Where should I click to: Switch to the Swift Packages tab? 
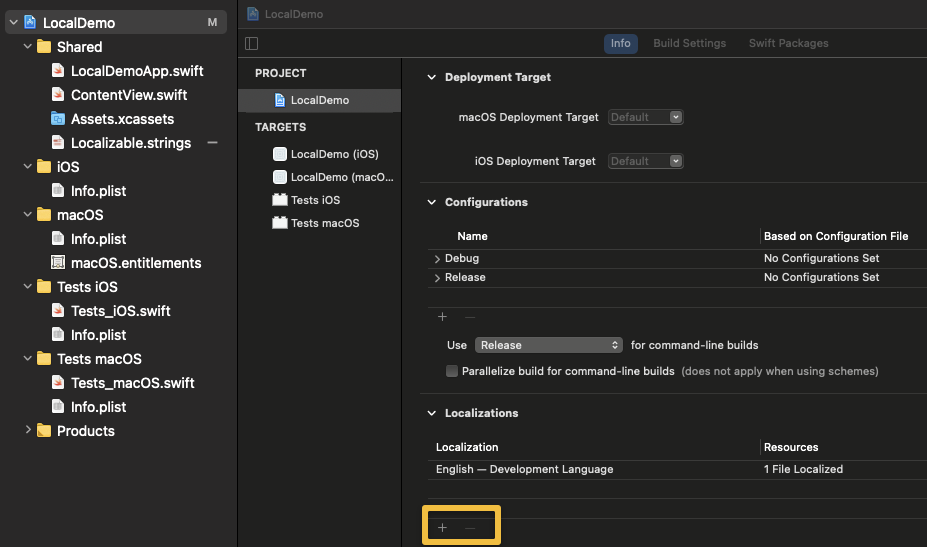[x=788, y=43]
